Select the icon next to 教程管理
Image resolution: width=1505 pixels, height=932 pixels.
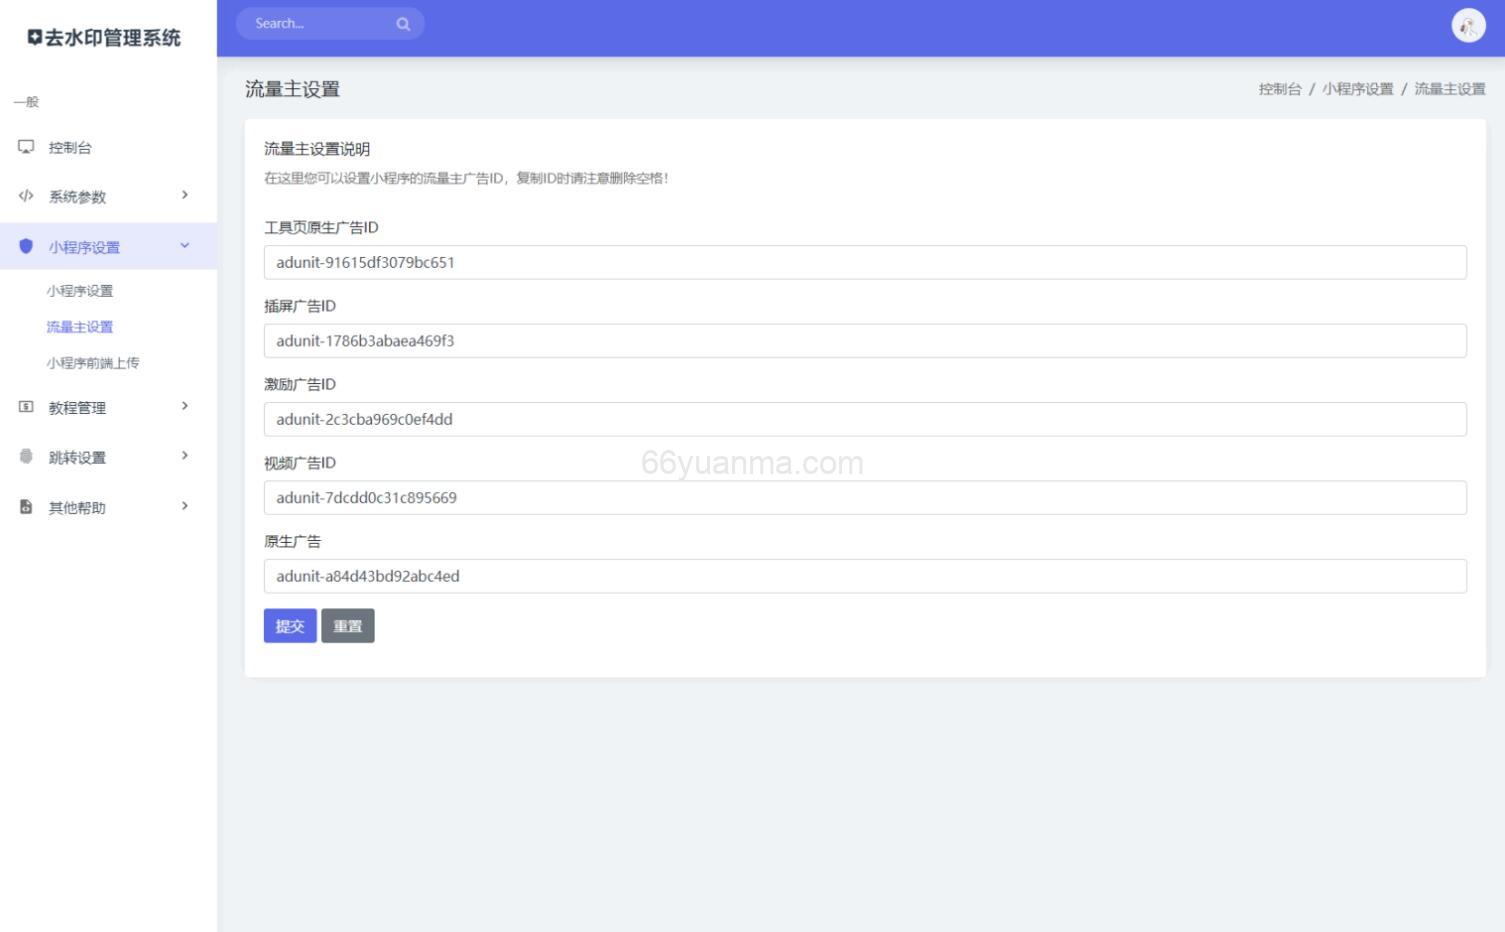coord(26,407)
